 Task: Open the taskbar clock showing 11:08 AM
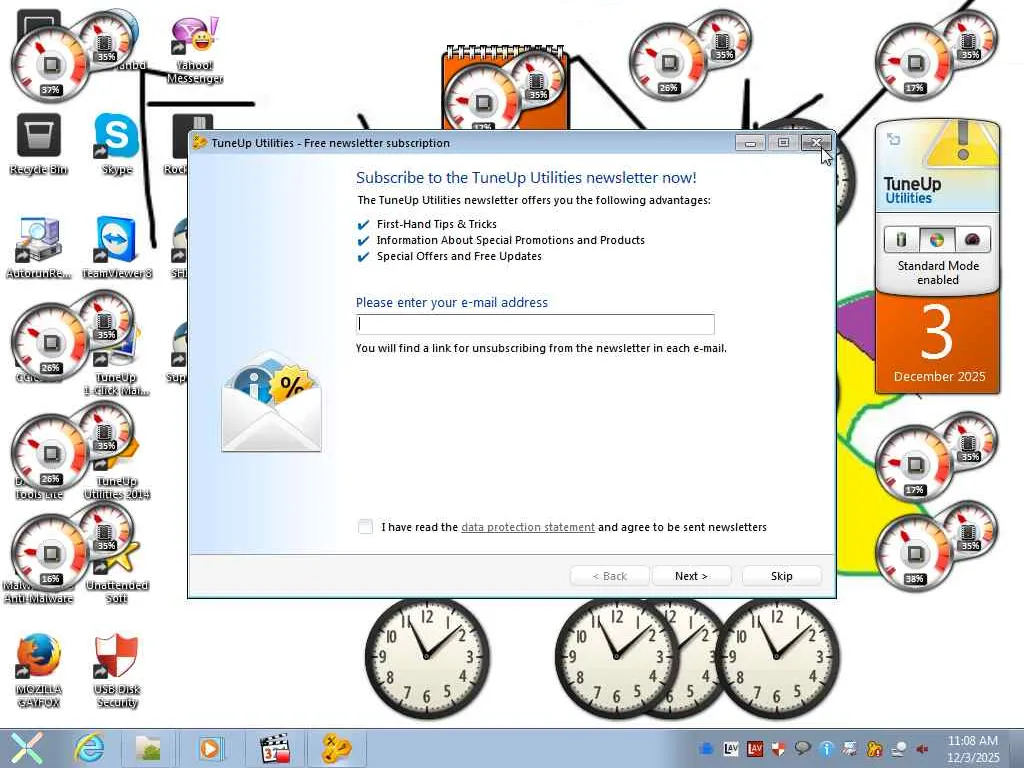pyautogui.click(x=972, y=748)
